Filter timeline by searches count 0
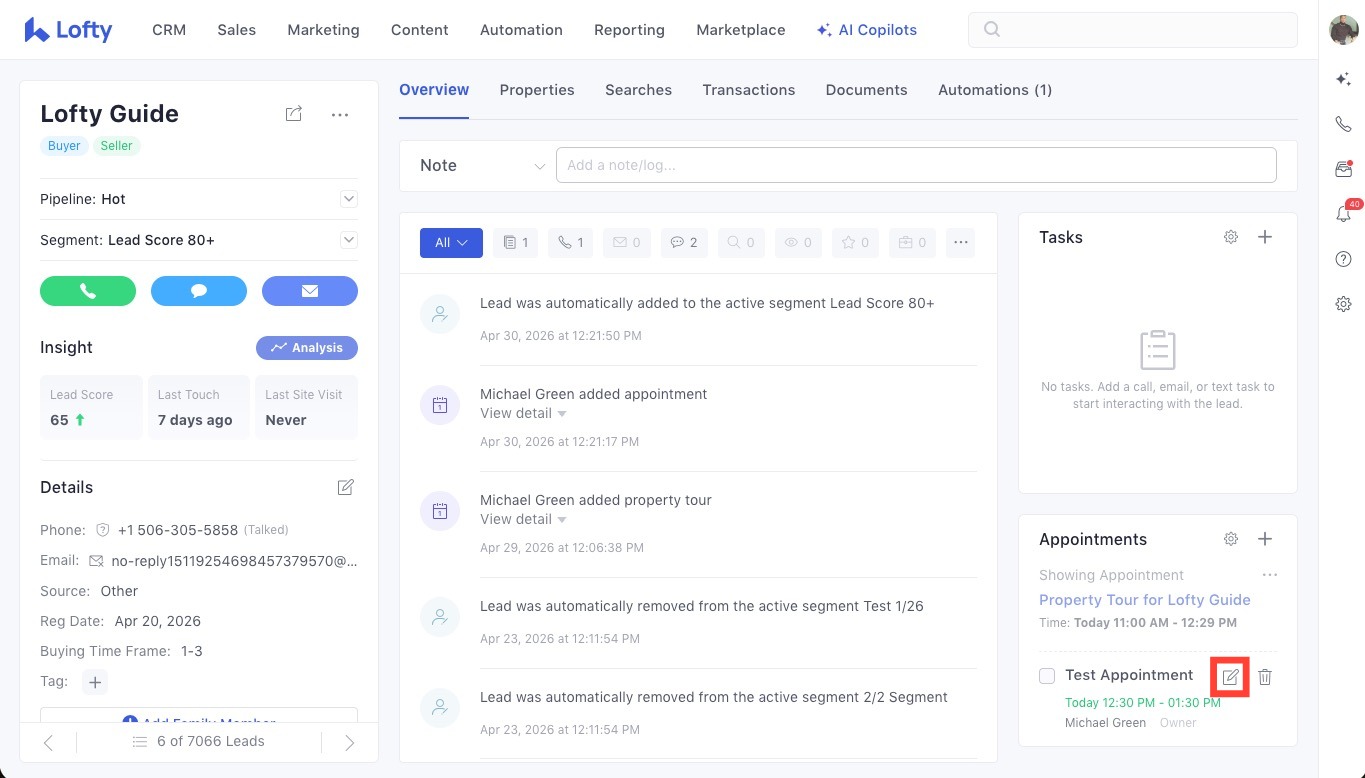Screen dimensions: 1365x778 tap(741, 242)
